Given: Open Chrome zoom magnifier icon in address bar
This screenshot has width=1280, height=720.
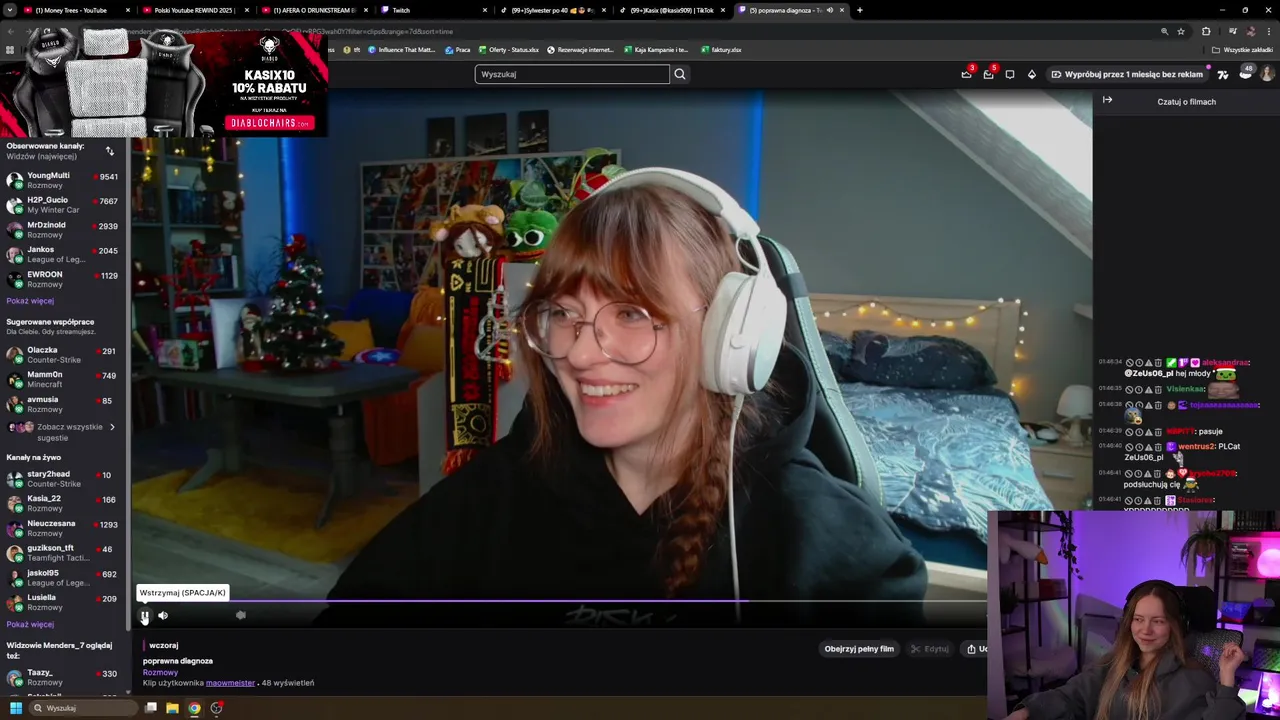Looking at the screenshot, I should tap(1165, 31).
